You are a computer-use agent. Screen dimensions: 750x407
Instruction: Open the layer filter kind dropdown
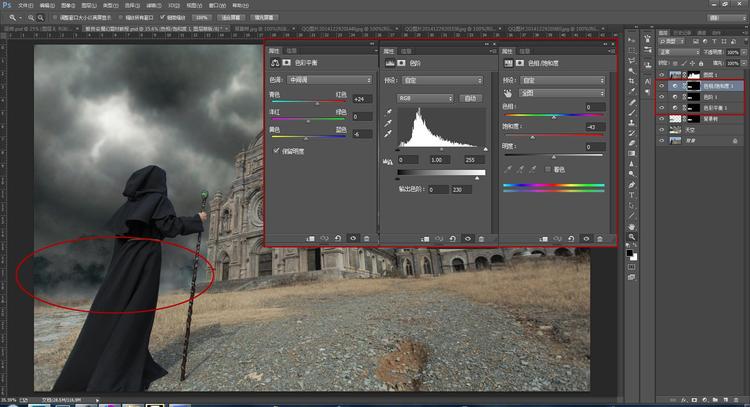[673, 42]
